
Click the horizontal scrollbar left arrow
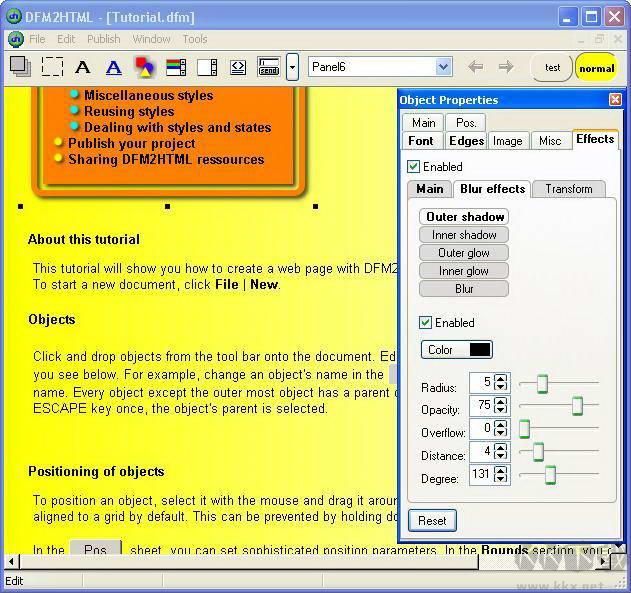coord(11,561)
